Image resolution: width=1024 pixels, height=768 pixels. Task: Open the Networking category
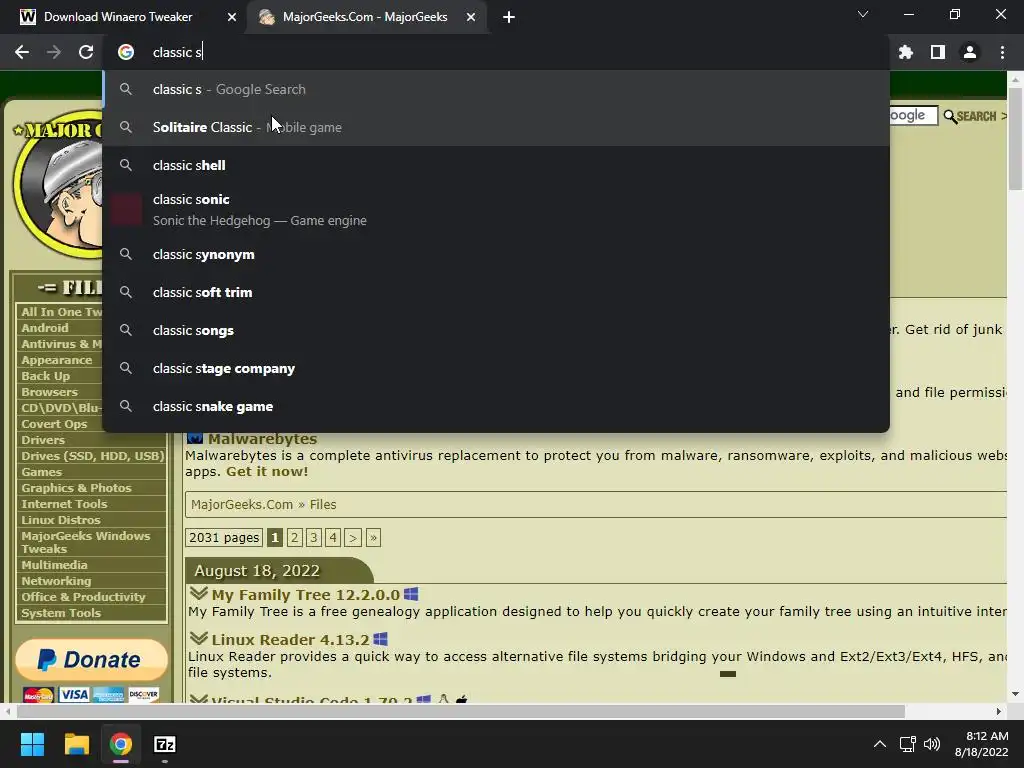click(x=56, y=581)
